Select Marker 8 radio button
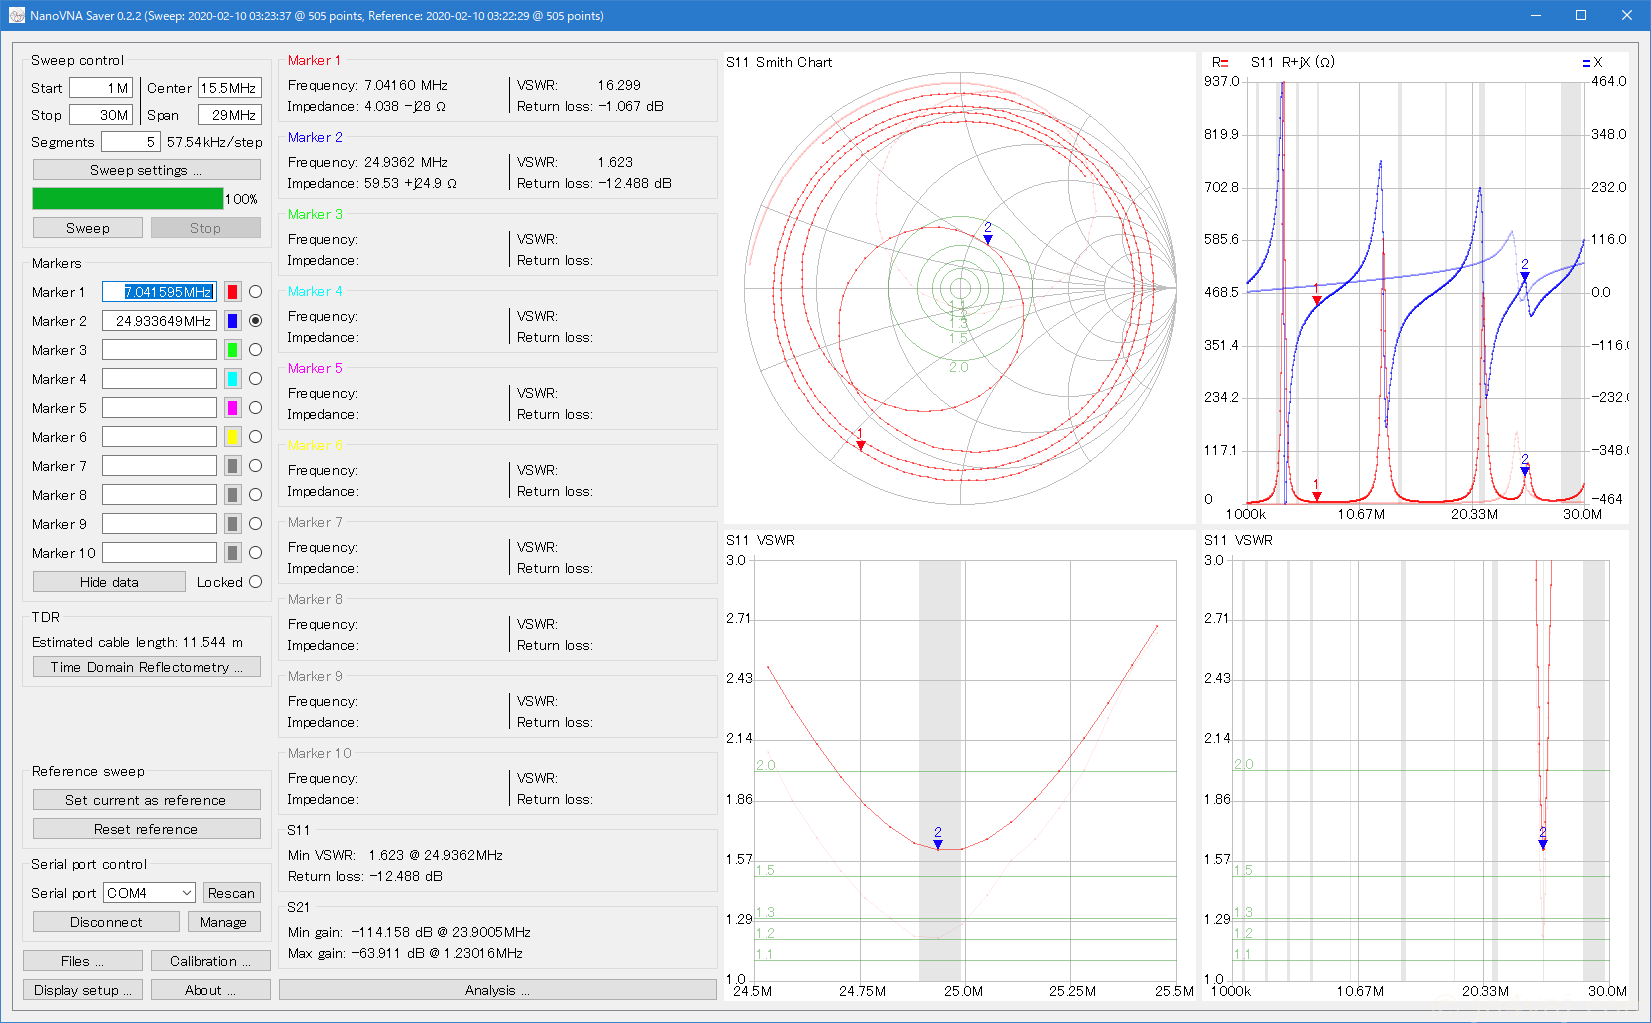 255,495
